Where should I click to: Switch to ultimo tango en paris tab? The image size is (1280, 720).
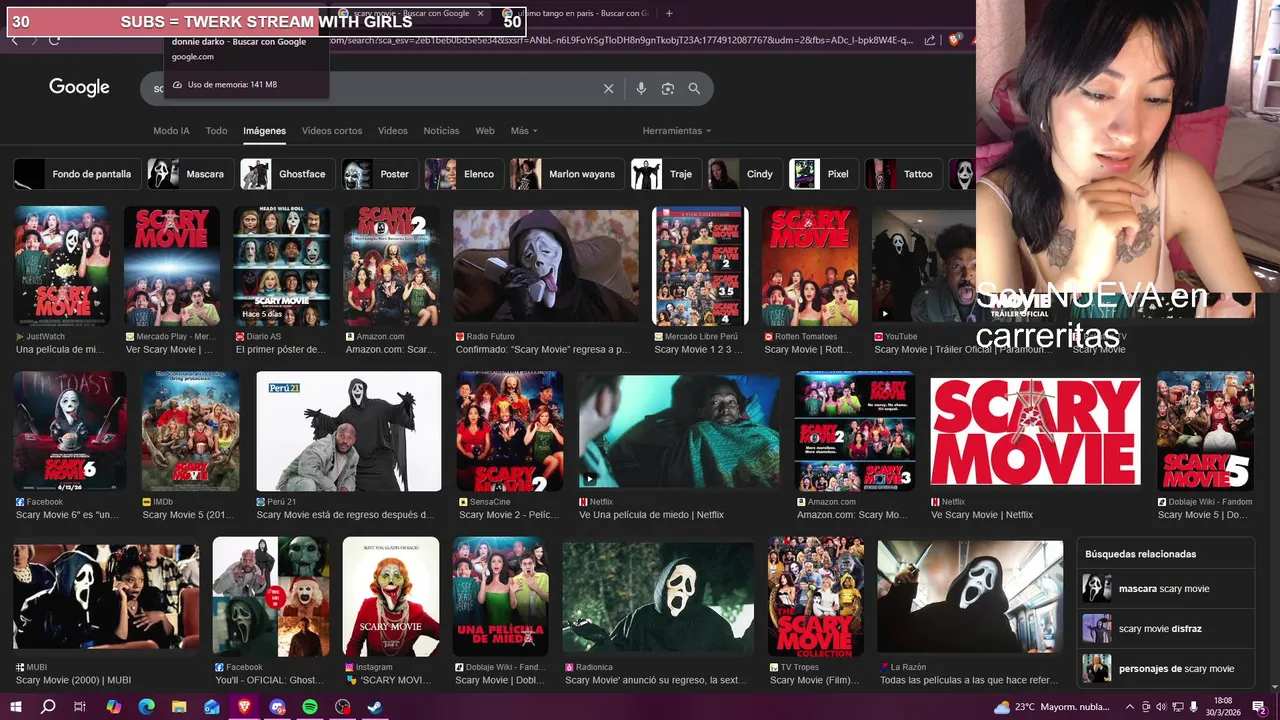click(575, 13)
